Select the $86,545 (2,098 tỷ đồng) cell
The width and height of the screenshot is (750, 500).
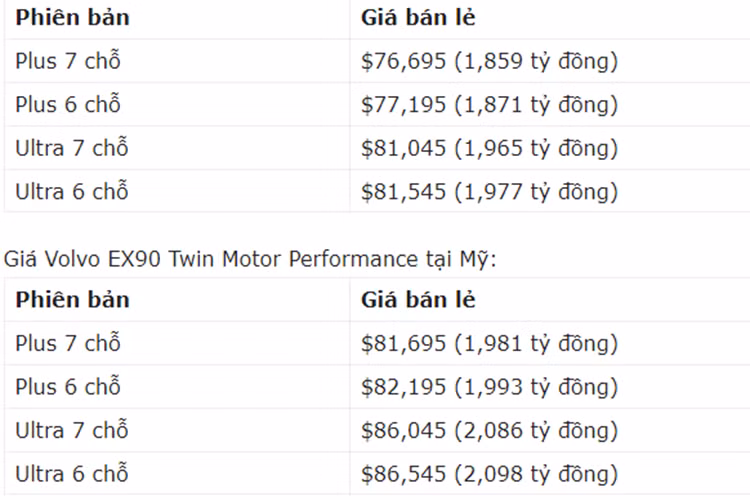(489, 474)
